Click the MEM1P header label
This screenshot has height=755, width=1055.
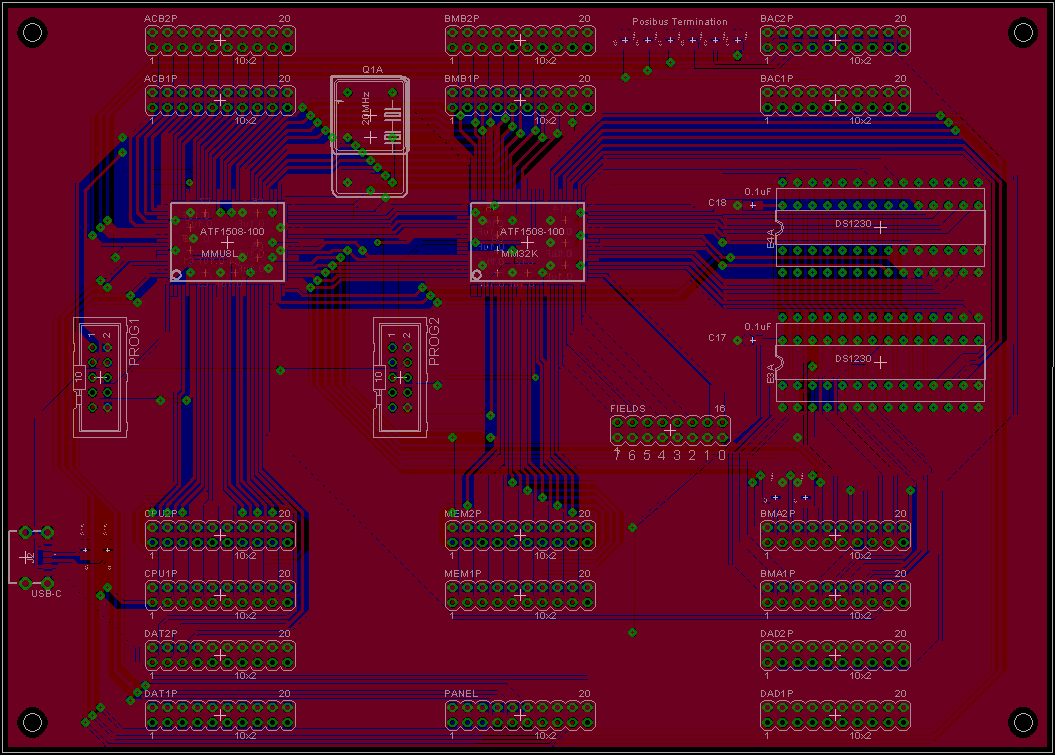(463, 574)
